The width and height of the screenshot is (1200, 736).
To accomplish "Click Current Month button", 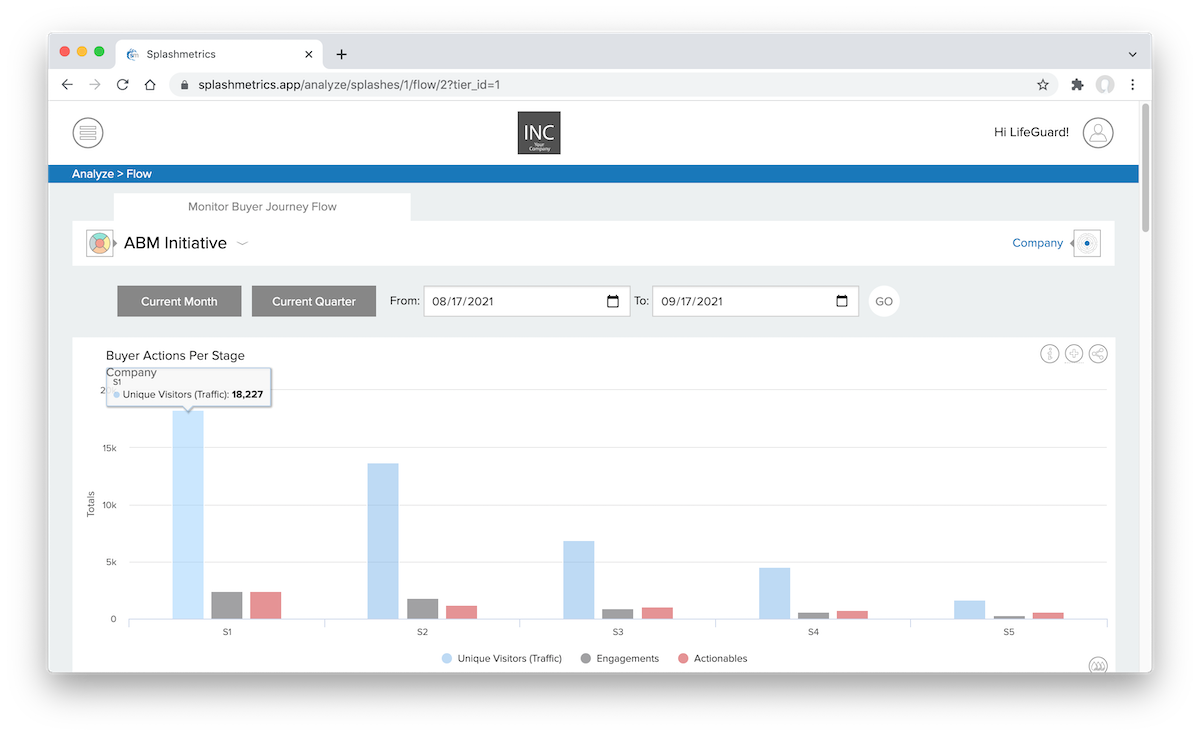I will [x=179, y=301].
